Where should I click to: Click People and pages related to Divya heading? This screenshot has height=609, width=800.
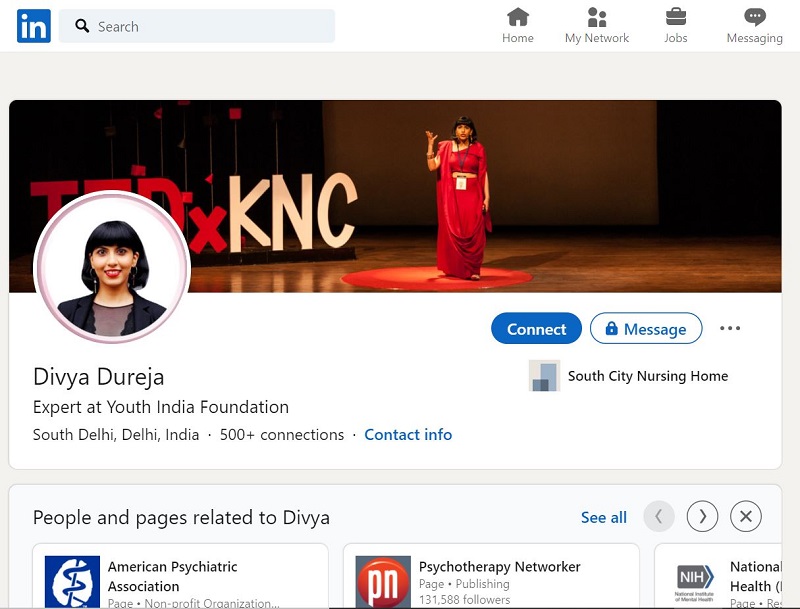click(181, 518)
